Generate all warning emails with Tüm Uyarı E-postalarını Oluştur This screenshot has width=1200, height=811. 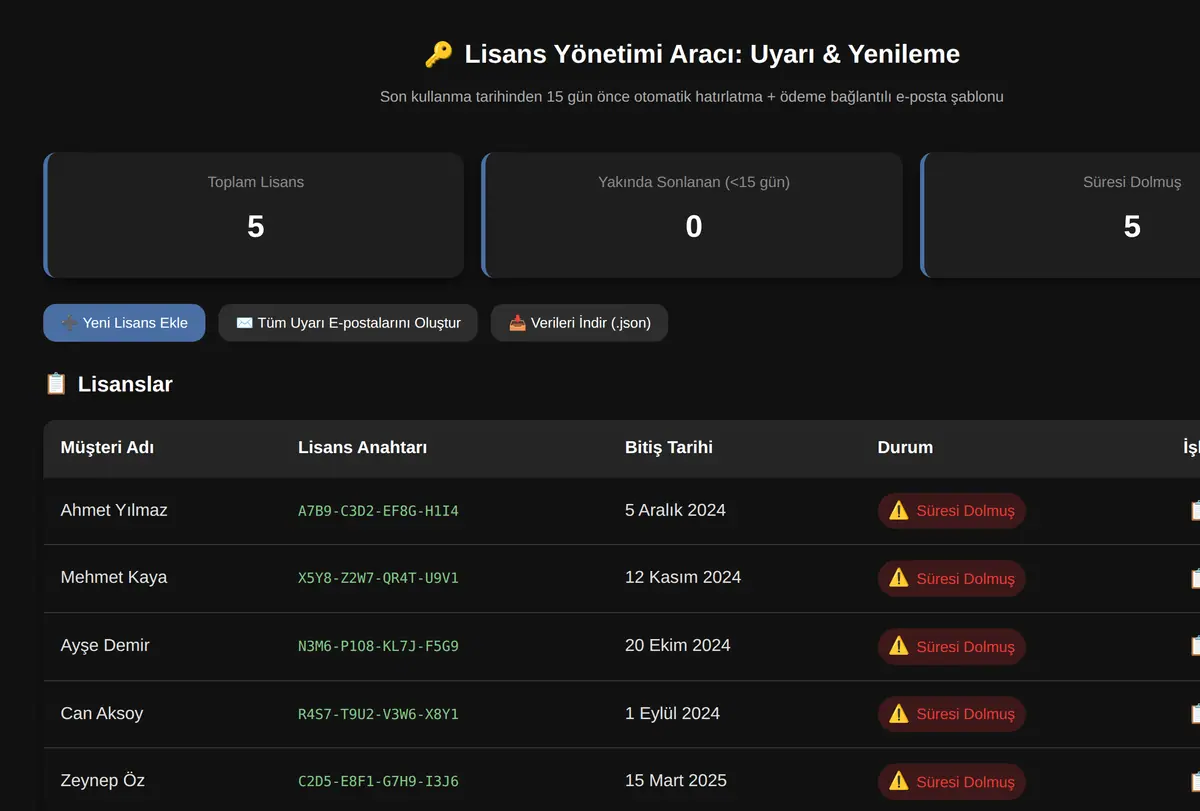[x=348, y=323]
